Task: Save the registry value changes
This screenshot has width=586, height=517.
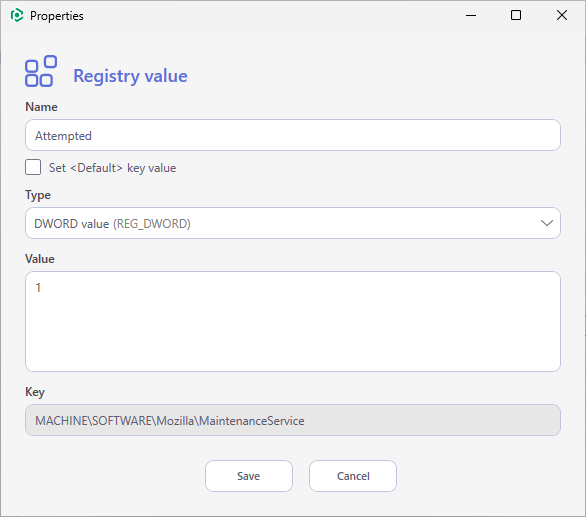Action: [249, 476]
